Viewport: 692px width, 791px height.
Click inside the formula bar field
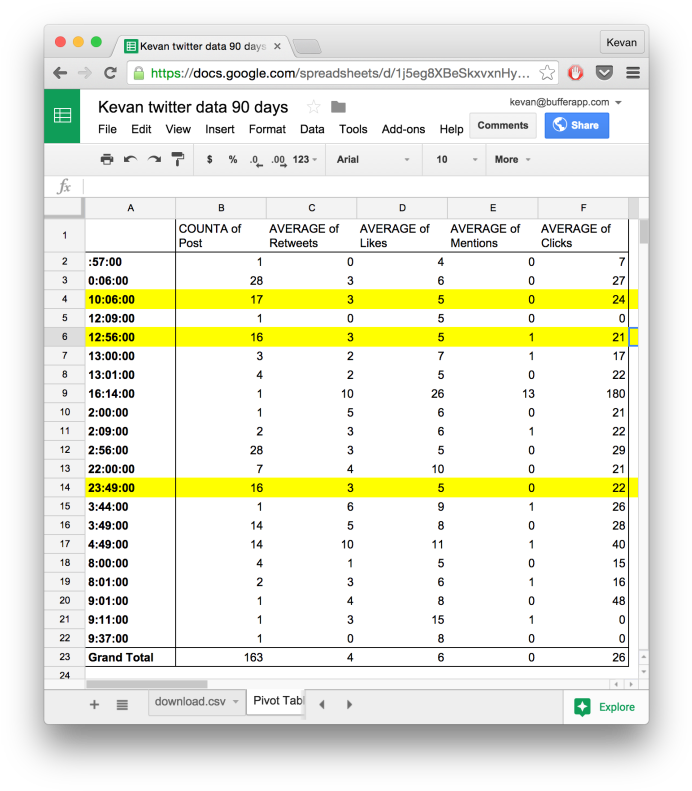pos(360,187)
